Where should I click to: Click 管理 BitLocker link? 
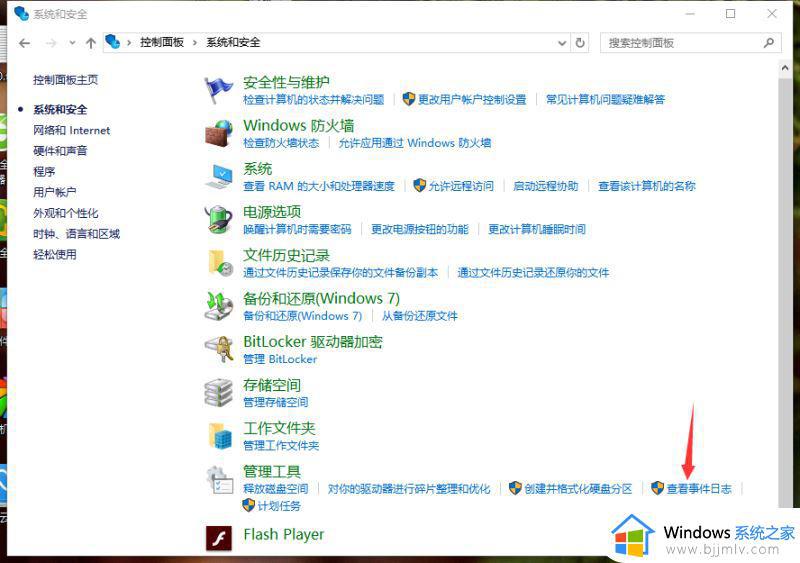pyautogui.click(x=280, y=359)
